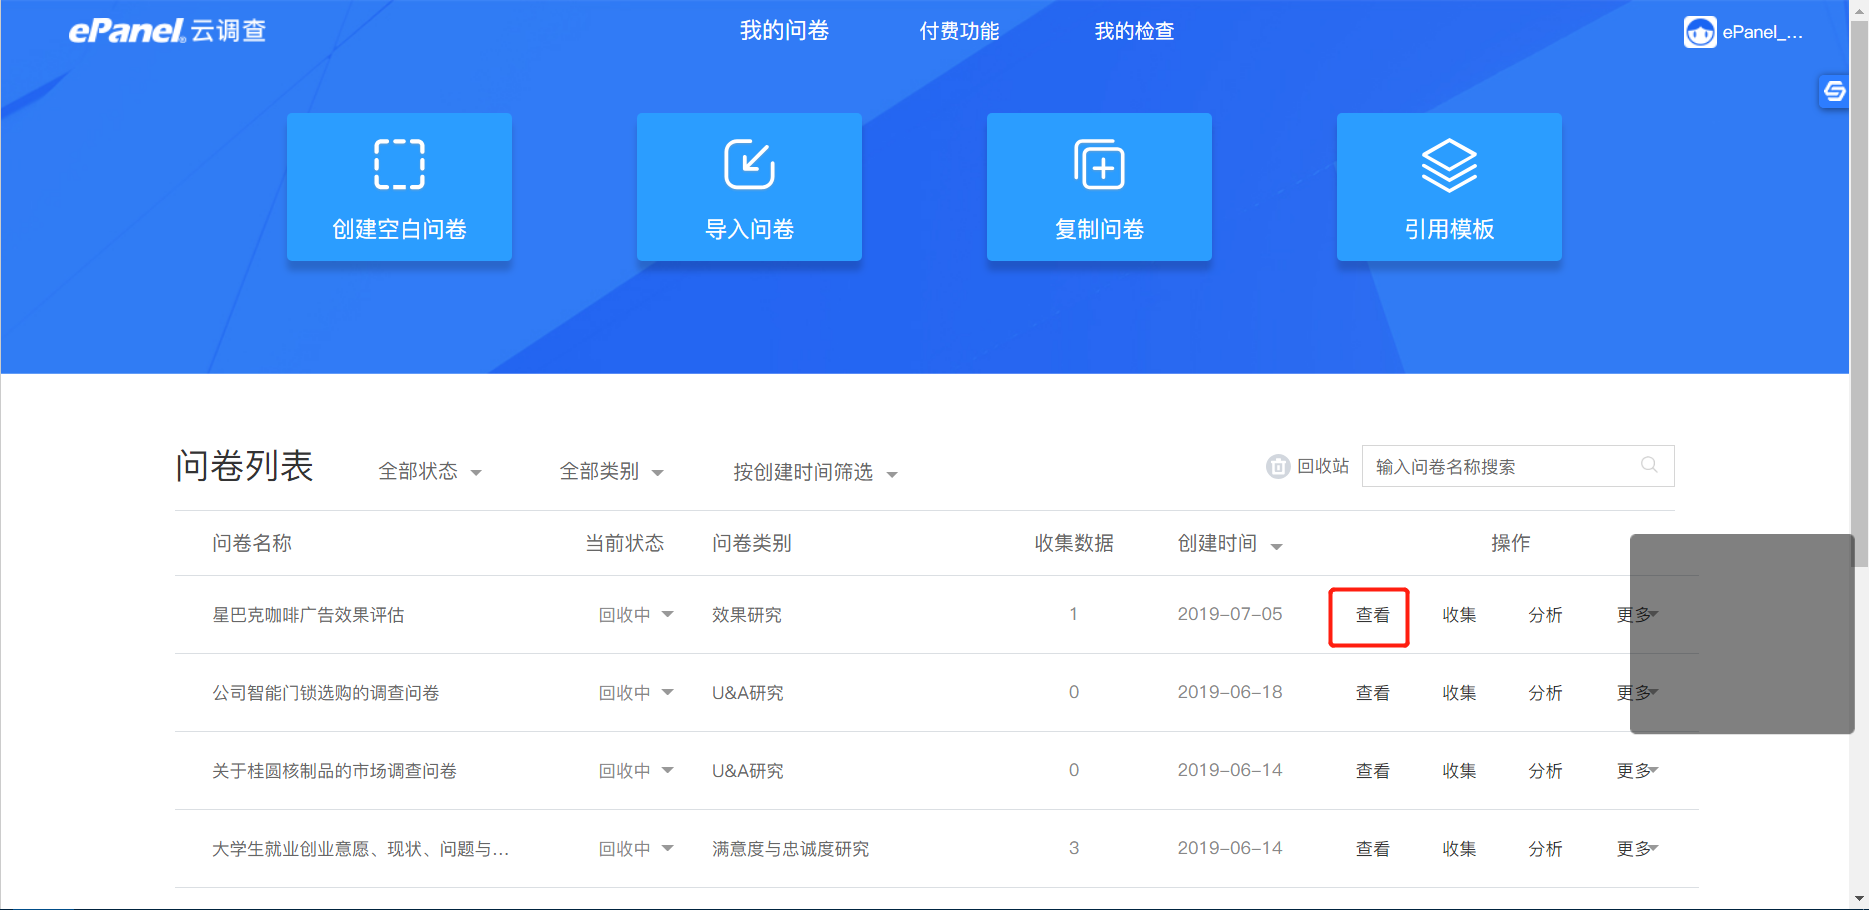Click the 当前状态 column header
Screen dimensions: 1869x910
click(x=625, y=543)
